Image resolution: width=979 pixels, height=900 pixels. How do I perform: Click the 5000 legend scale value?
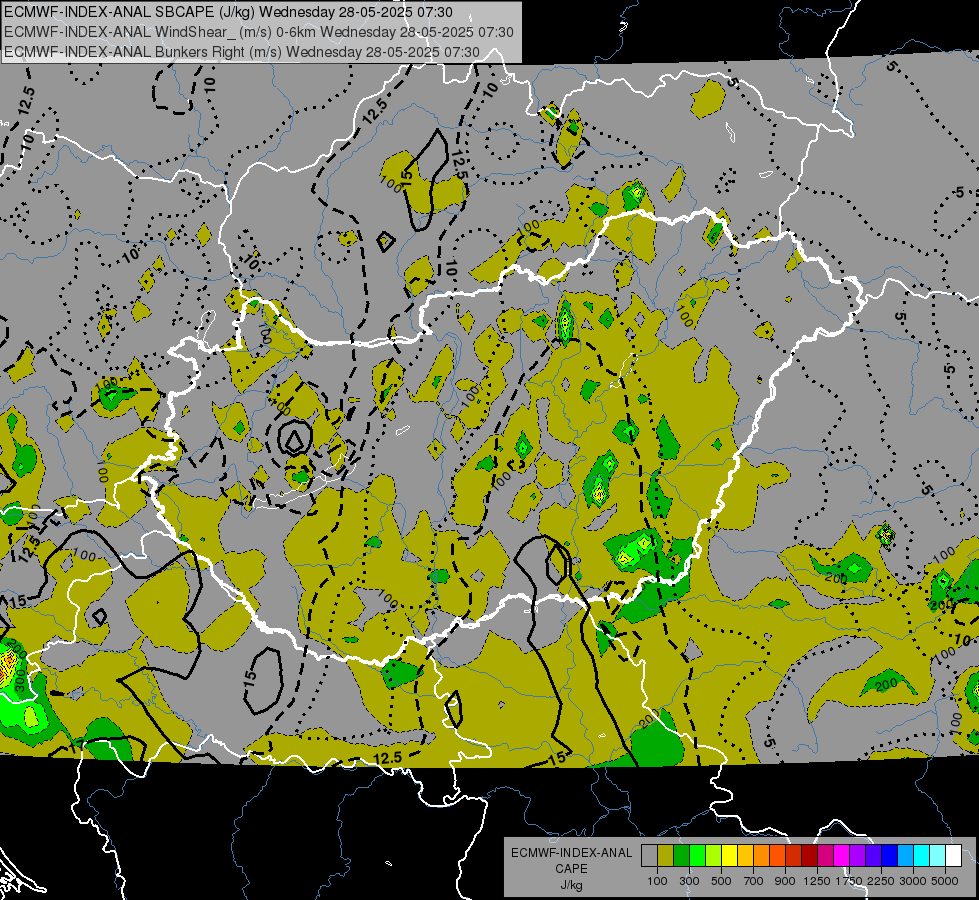[x=945, y=881]
